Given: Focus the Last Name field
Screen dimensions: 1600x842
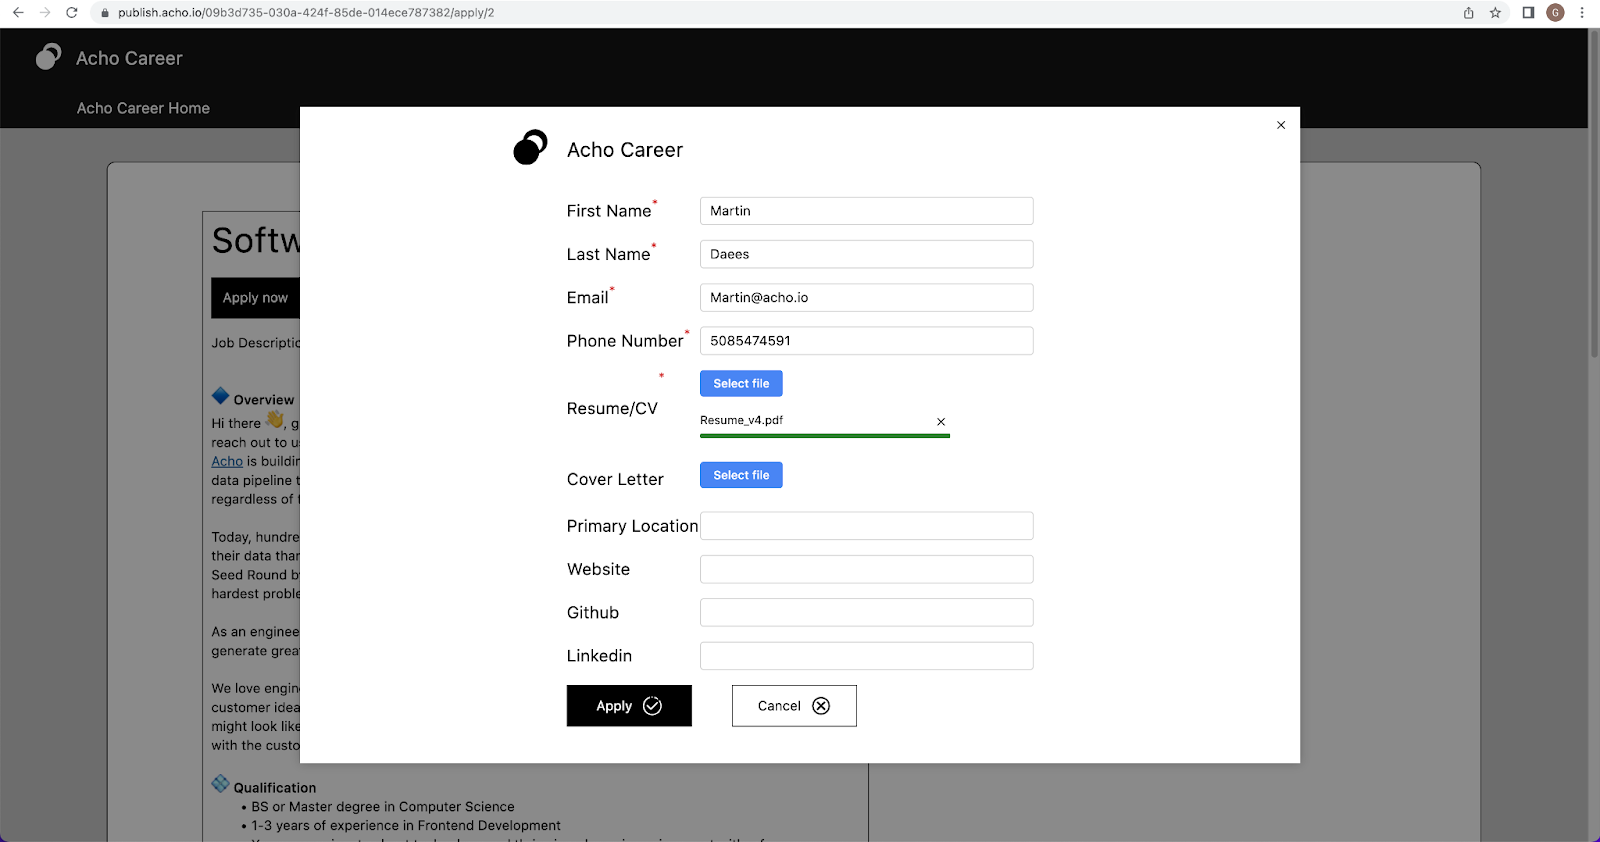Looking at the screenshot, I should 866,254.
